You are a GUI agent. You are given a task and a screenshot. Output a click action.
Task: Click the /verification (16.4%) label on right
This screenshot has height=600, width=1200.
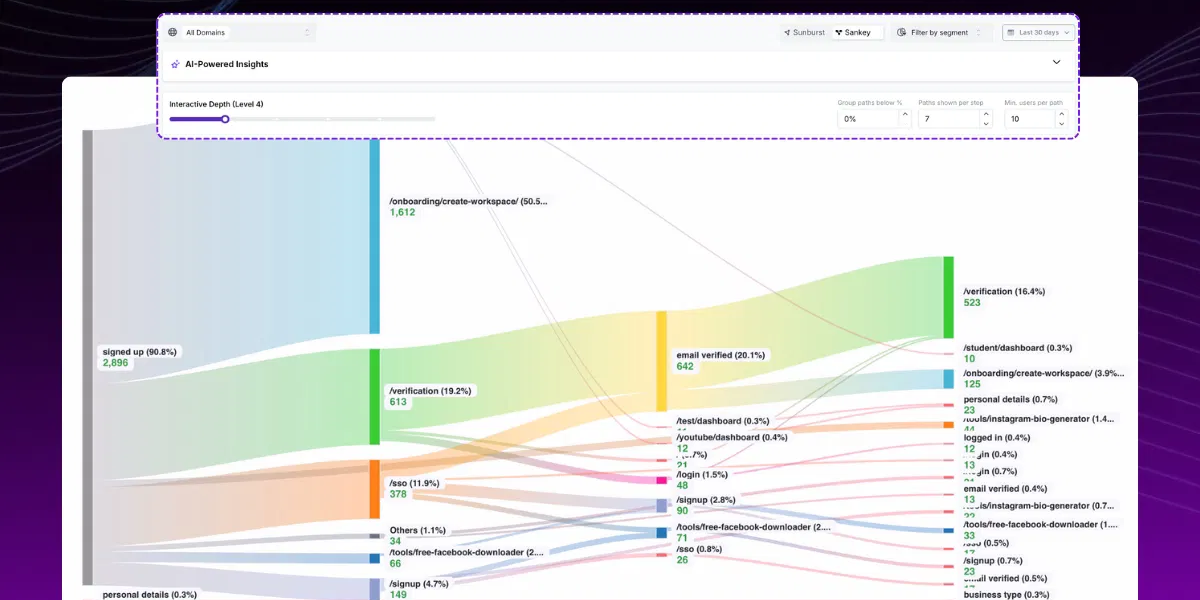click(1003, 291)
